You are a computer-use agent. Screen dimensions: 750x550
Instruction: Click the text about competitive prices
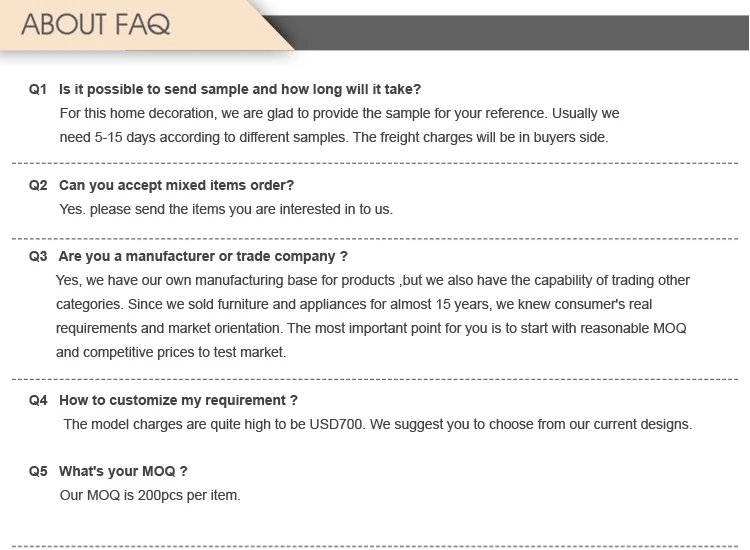click(171, 352)
